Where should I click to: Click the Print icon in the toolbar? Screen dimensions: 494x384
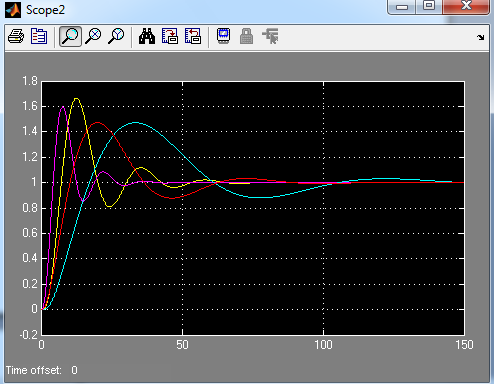(16, 36)
